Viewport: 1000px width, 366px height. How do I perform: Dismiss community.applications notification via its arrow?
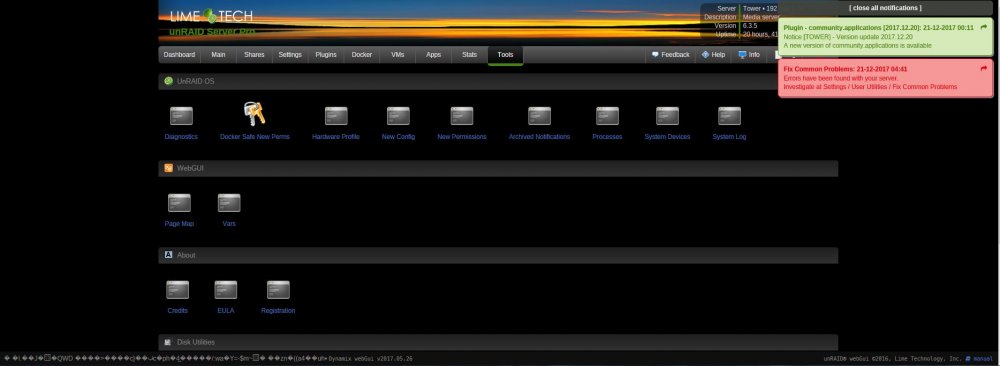click(x=983, y=27)
